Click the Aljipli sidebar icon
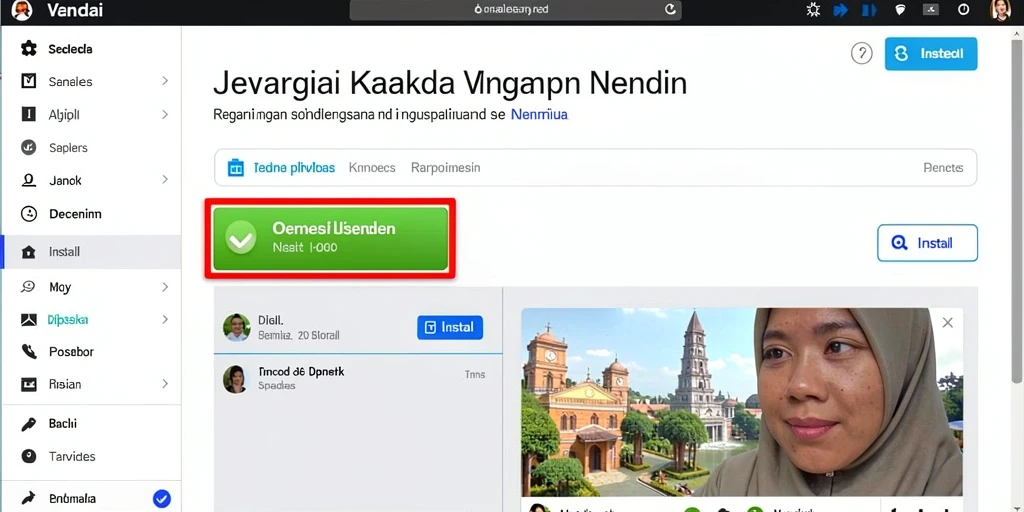 29,114
